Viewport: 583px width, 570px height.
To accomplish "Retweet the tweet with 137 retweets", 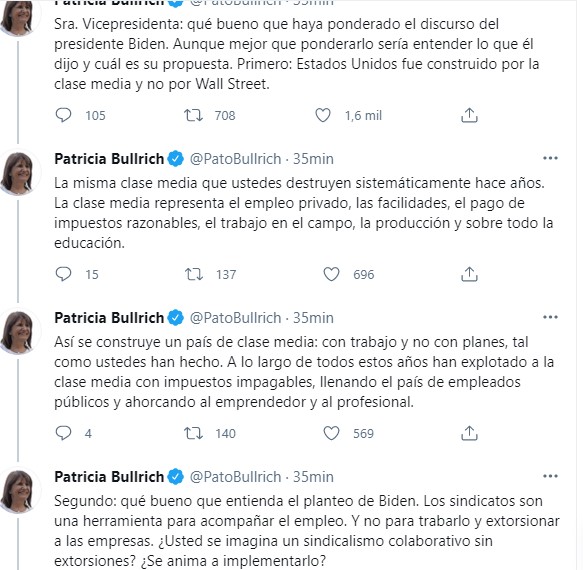I will [x=194, y=274].
